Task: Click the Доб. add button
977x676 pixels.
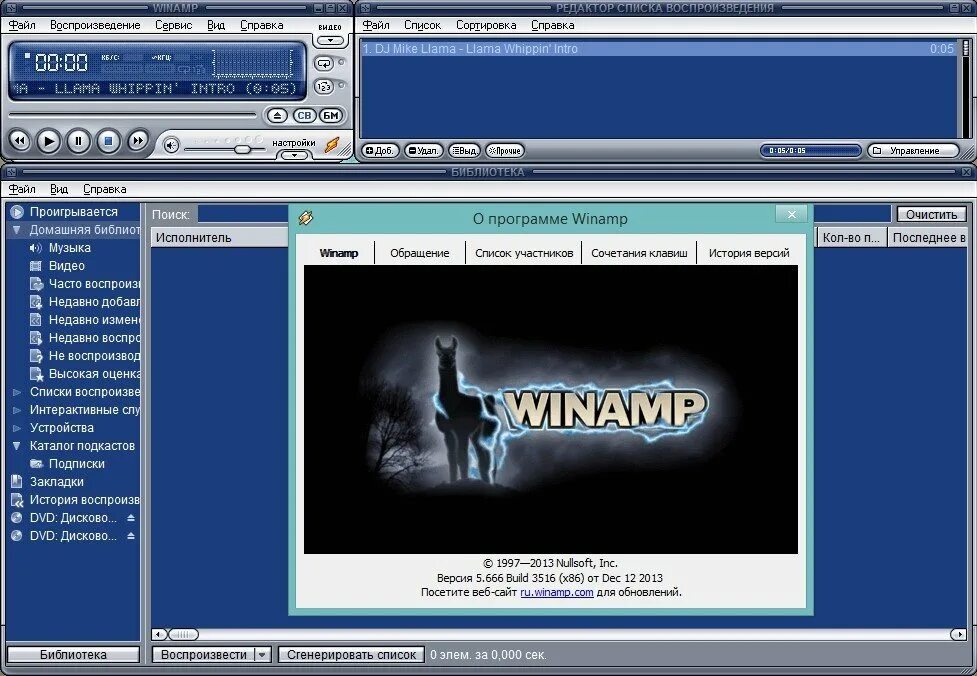Action: pos(380,151)
